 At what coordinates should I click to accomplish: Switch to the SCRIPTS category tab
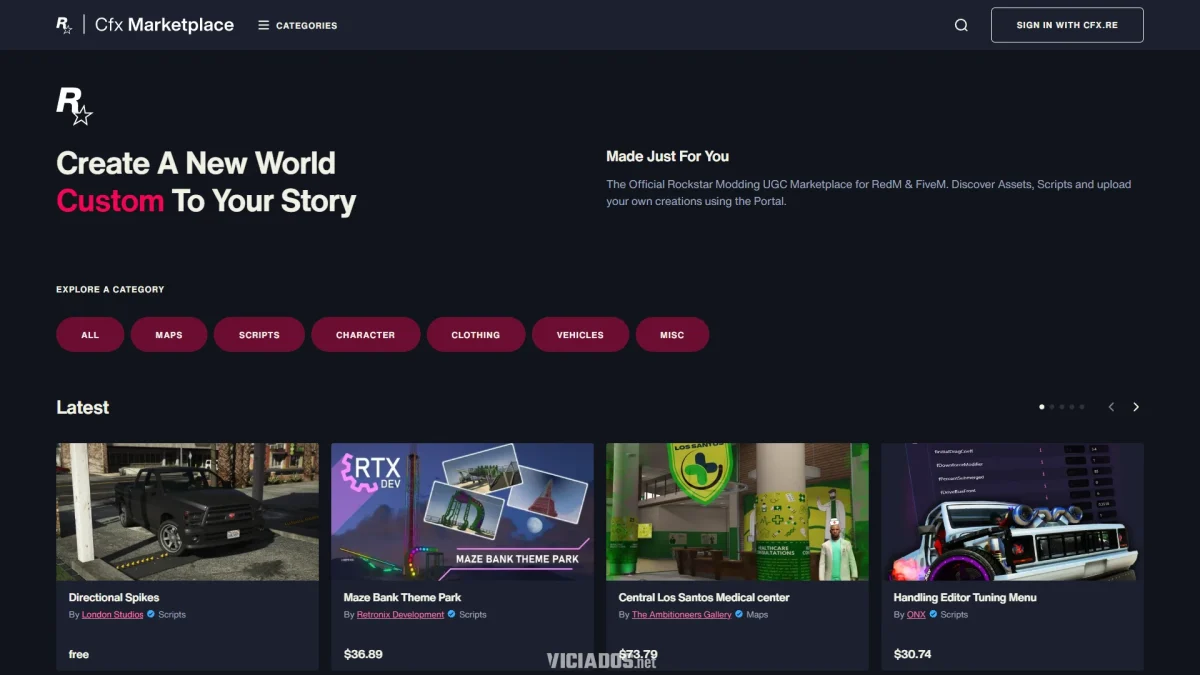259,334
